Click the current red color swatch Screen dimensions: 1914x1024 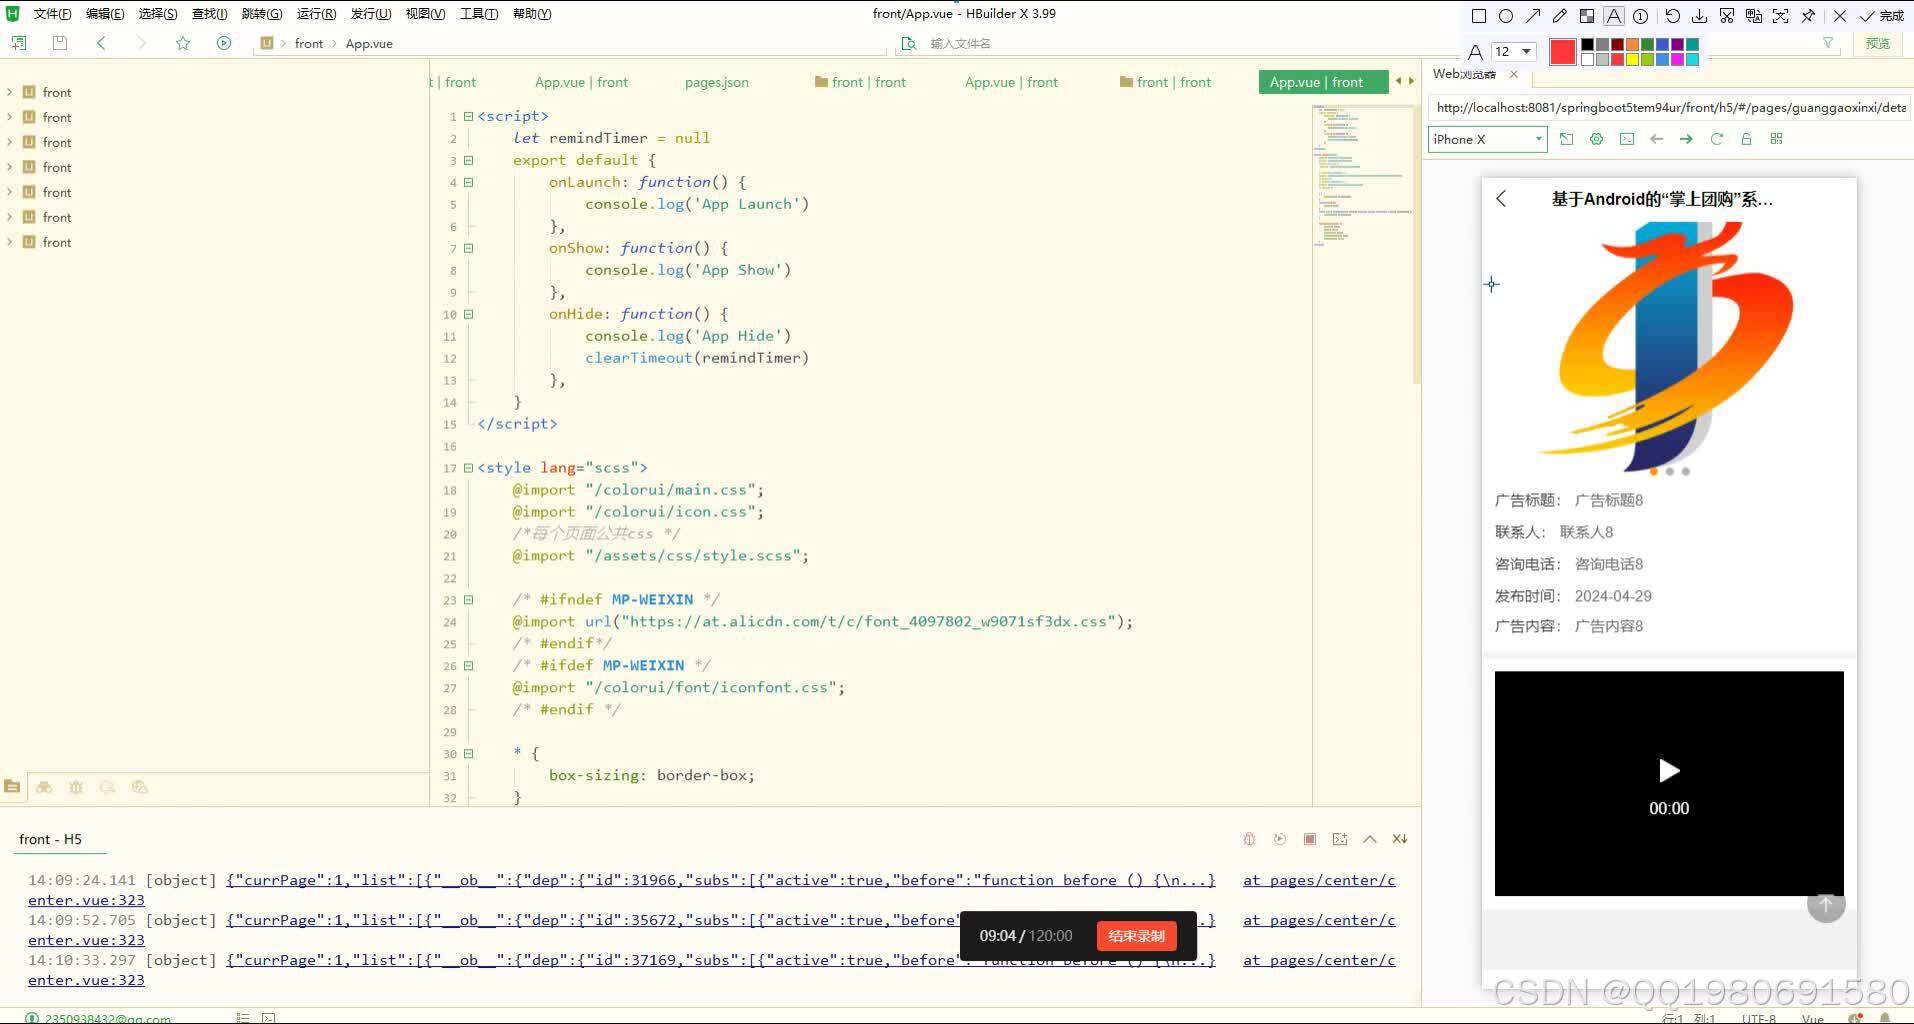1563,52
